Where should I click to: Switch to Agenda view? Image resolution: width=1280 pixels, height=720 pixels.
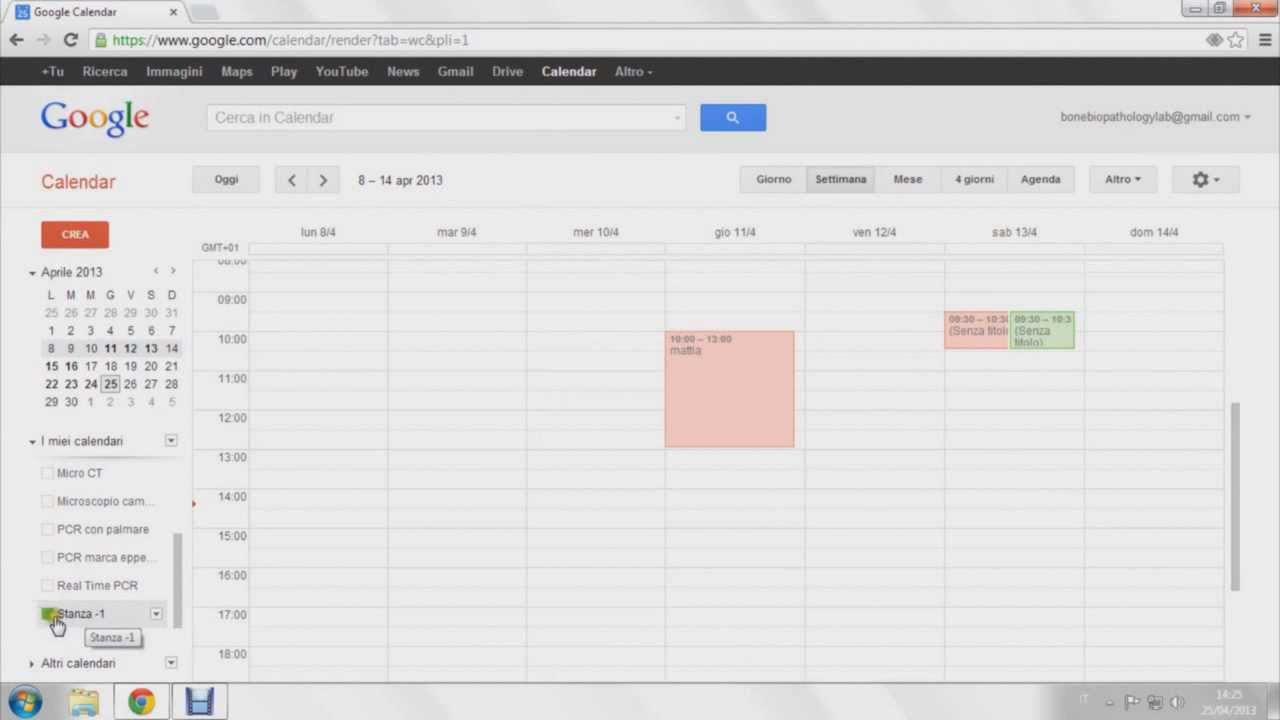[x=1040, y=180]
